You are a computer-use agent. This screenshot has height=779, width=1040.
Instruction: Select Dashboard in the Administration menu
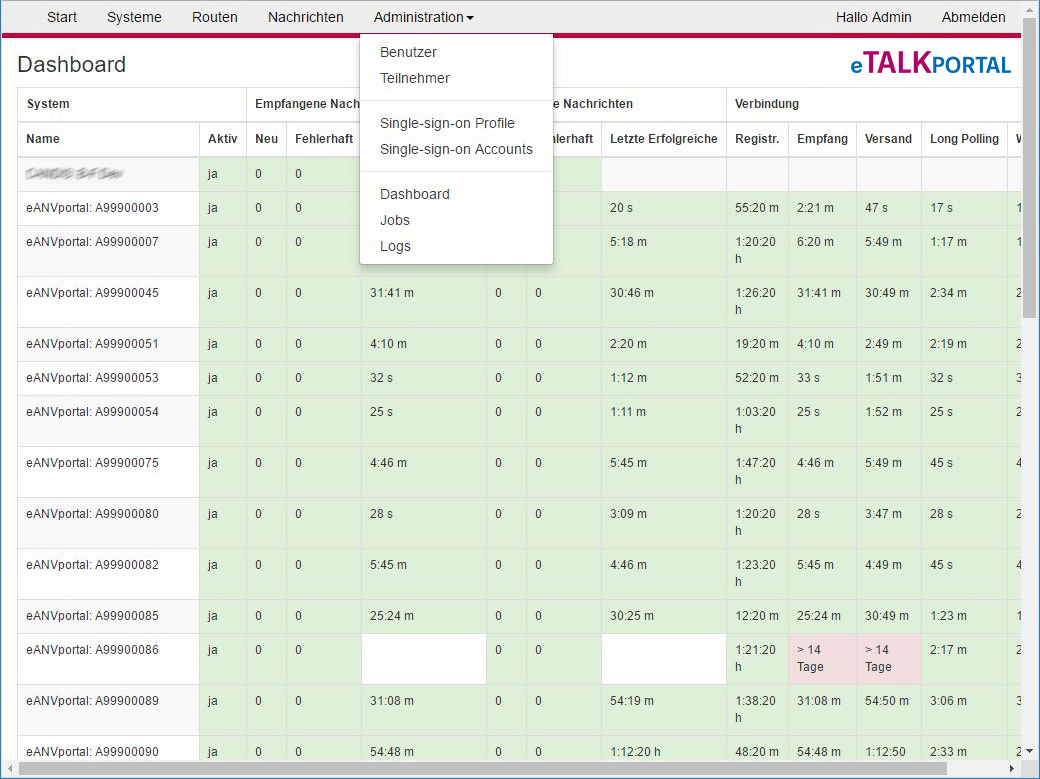(415, 194)
